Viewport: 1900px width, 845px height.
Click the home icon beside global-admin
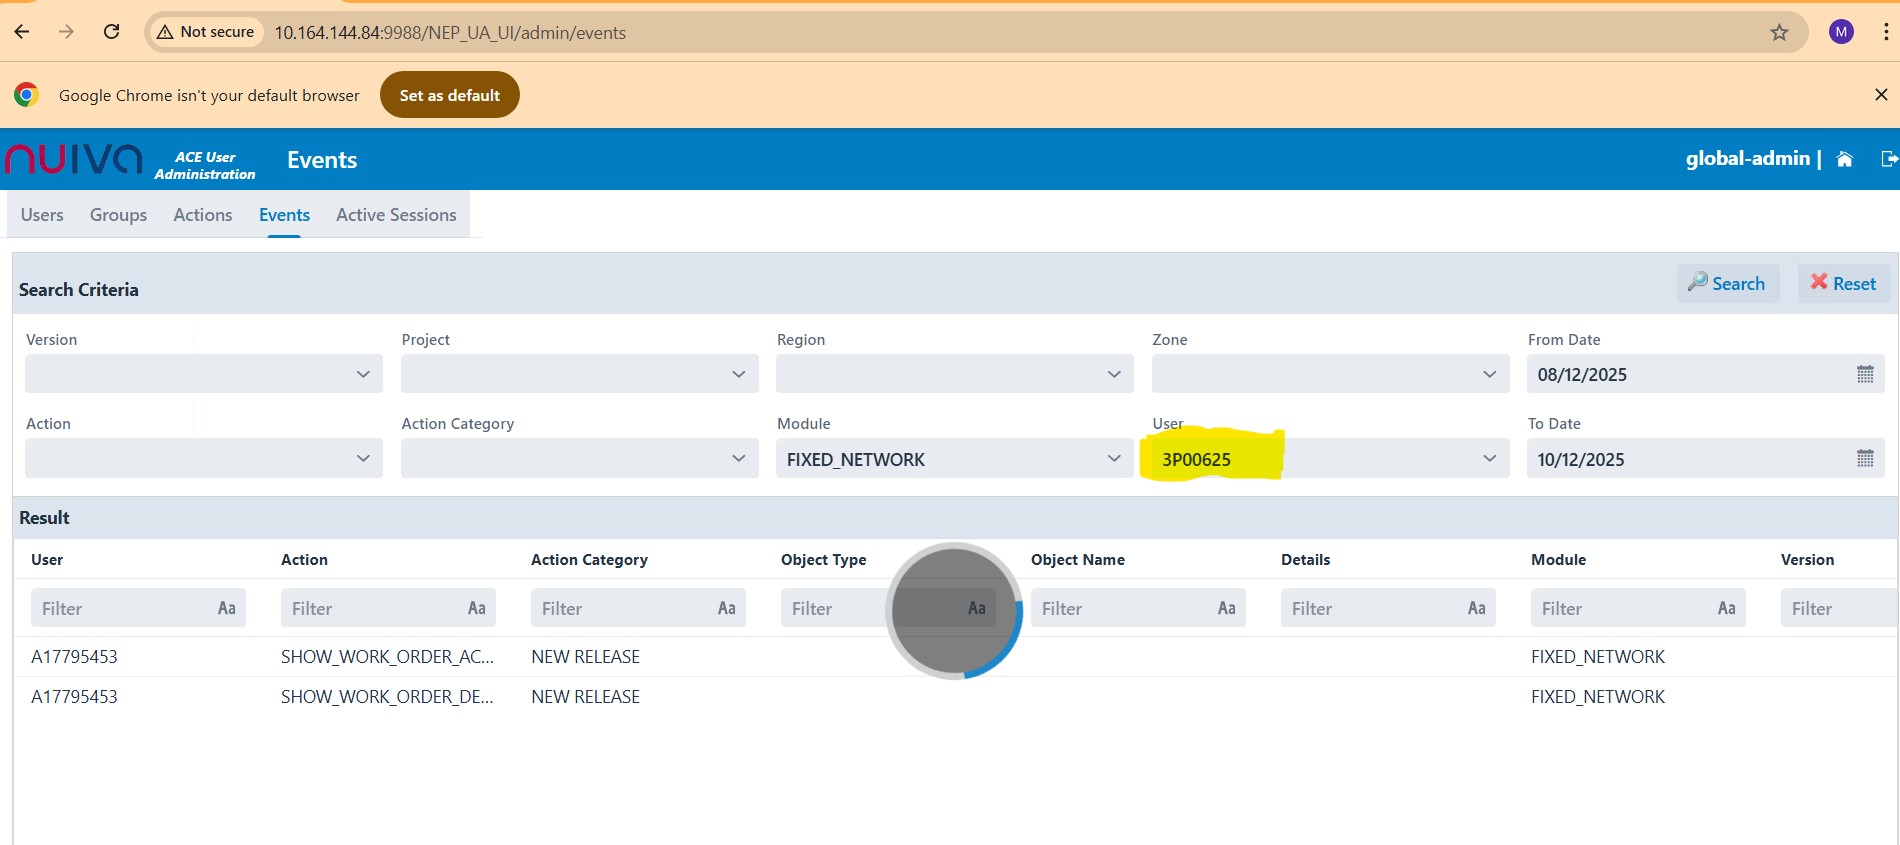[x=1845, y=159]
